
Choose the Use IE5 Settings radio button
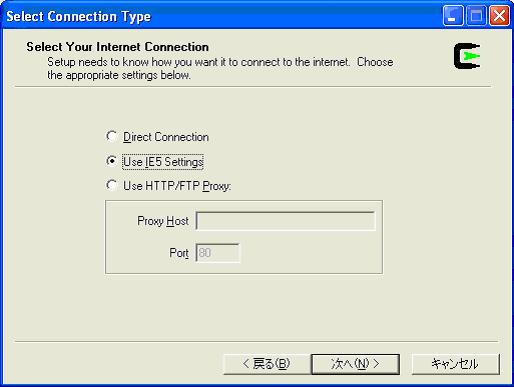[112, 161]
